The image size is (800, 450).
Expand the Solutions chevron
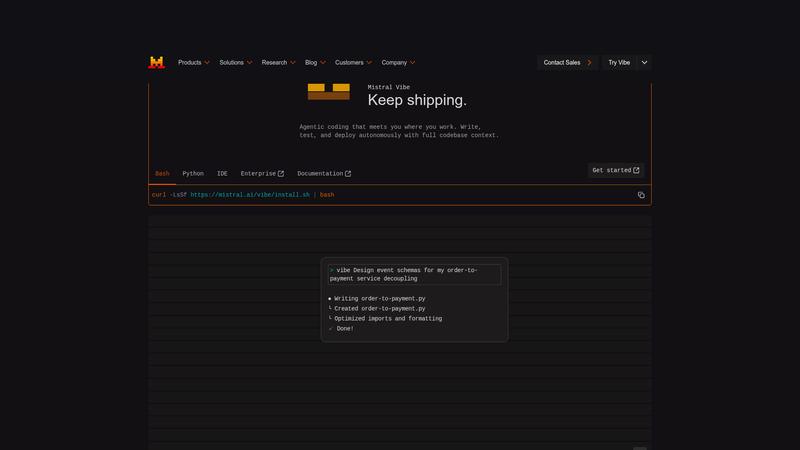tap(249, 63)
